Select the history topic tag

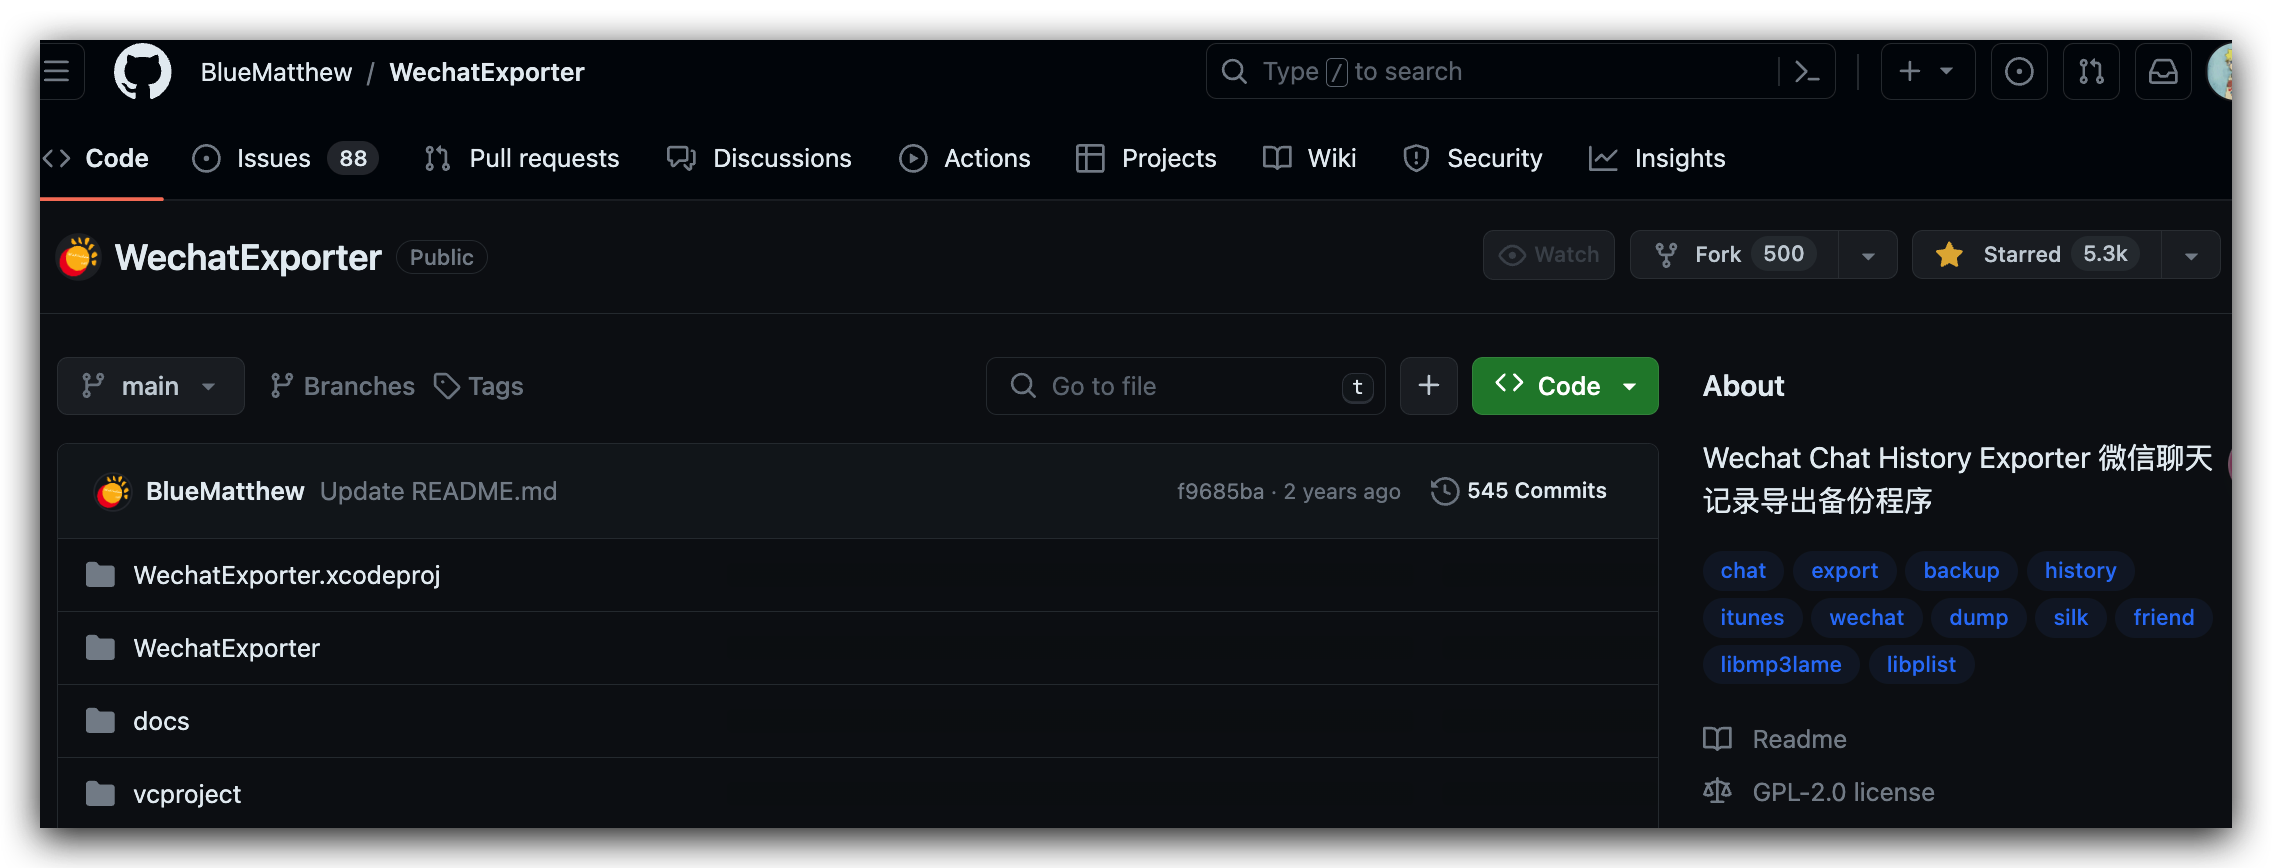[x=2080, y=570]
